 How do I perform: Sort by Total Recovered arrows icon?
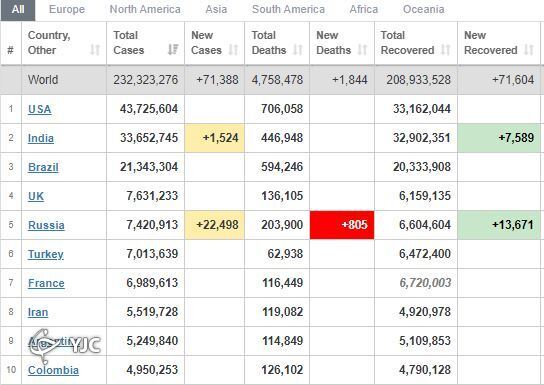point(445,50)
